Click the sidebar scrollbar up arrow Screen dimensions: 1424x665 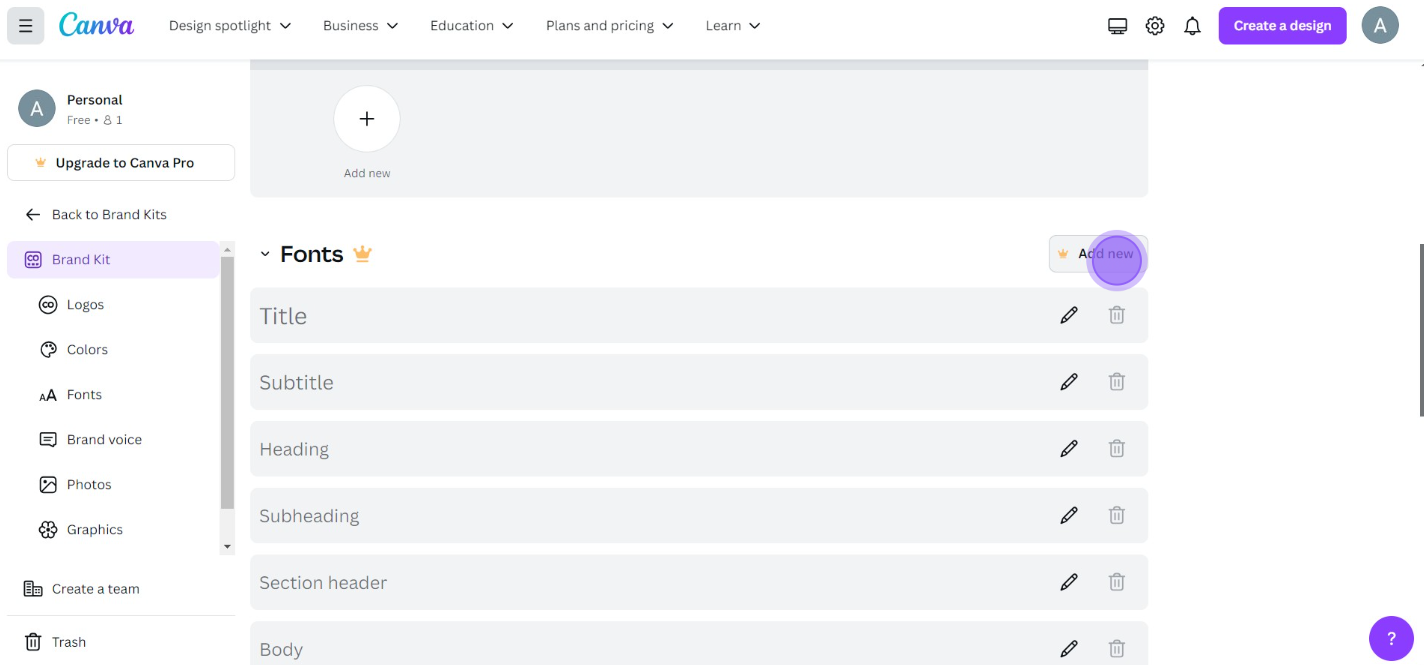click(x=227, y=248)
